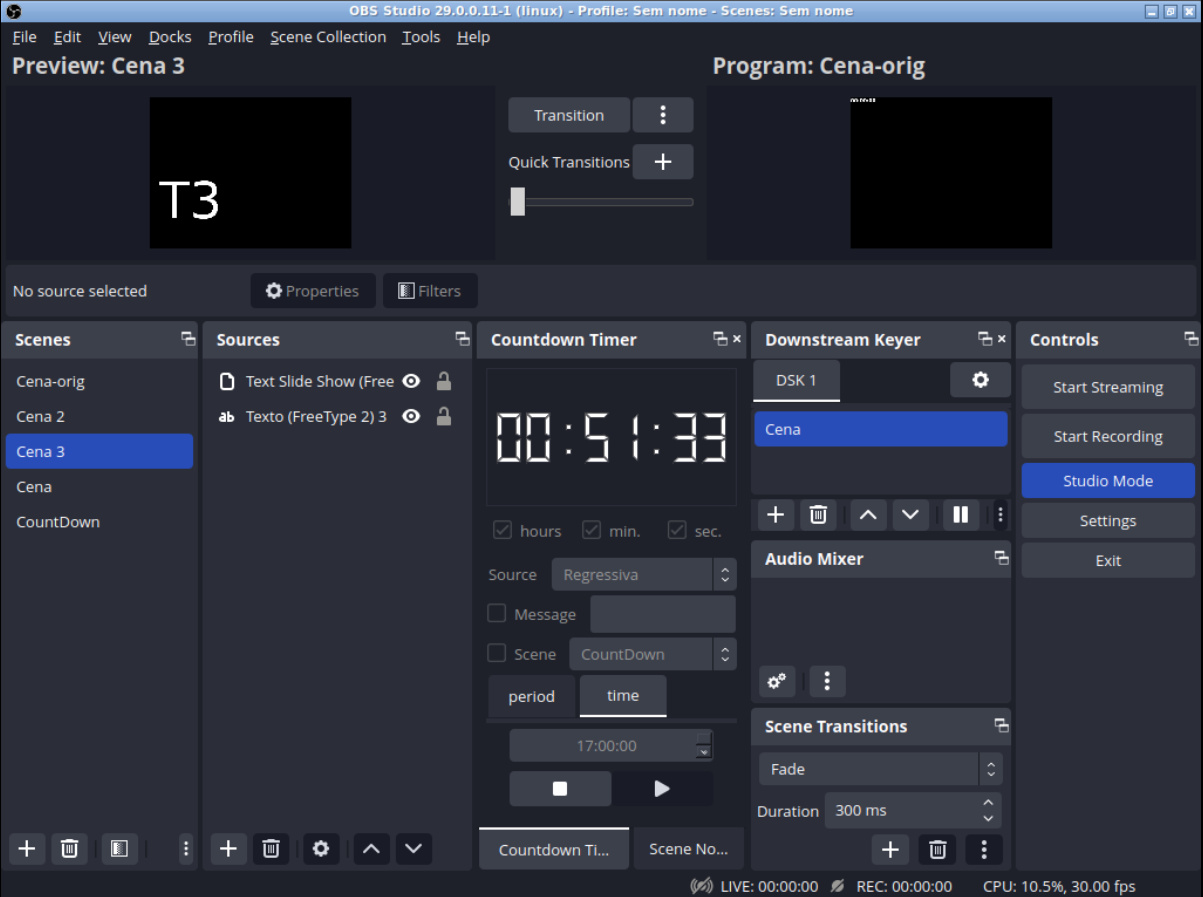The width and height of the screenshot is (1203, 897).
Task: Lock the Text Slide Show source
Action: click(x=444, y=381)
